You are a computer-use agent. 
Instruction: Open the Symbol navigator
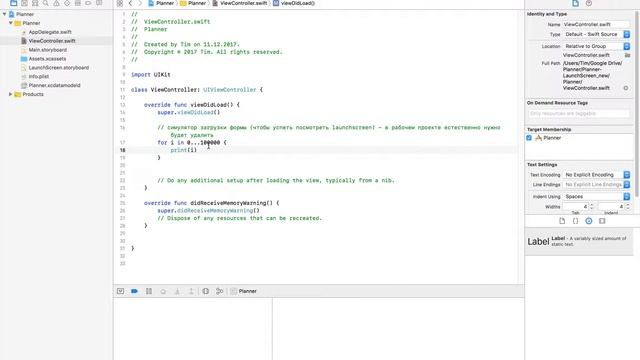(35, 3)
